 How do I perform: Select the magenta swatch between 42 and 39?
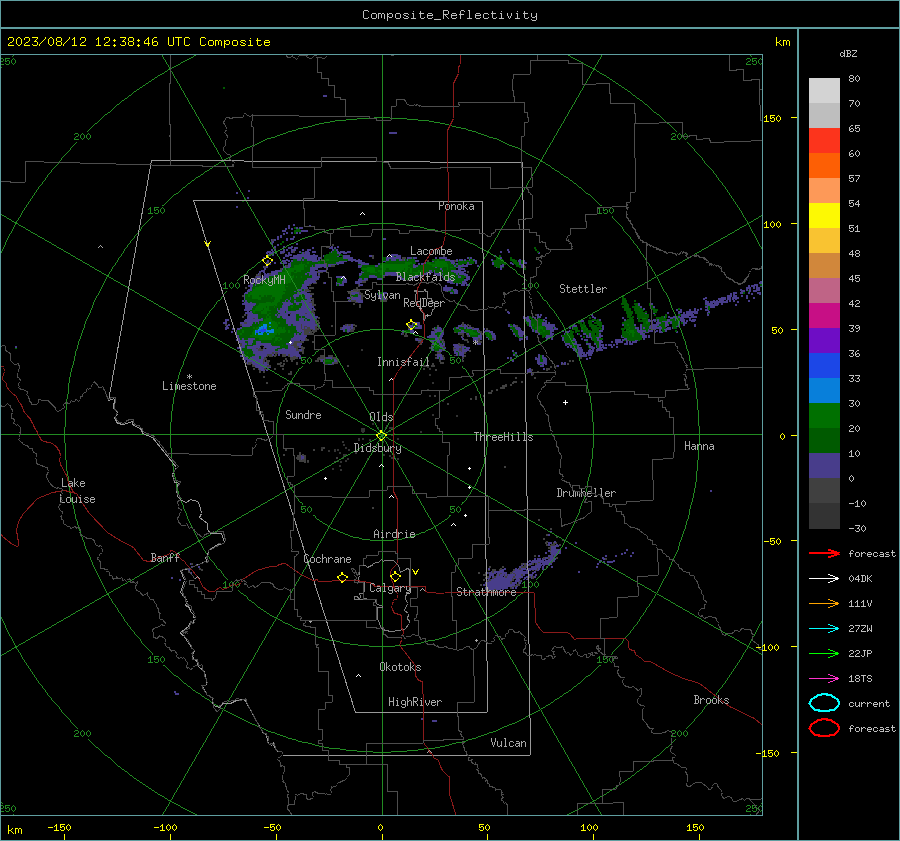(824, 316)
